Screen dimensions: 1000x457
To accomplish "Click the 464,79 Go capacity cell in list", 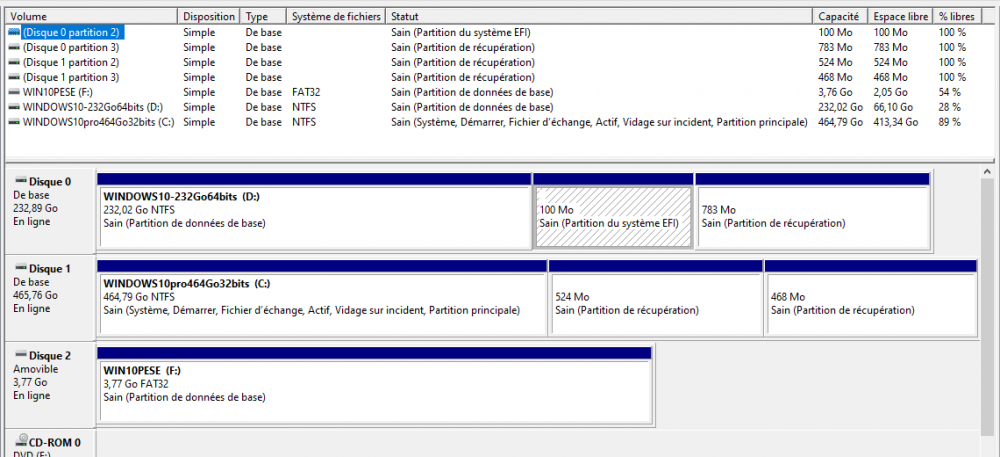I will [x=841, y=122].
